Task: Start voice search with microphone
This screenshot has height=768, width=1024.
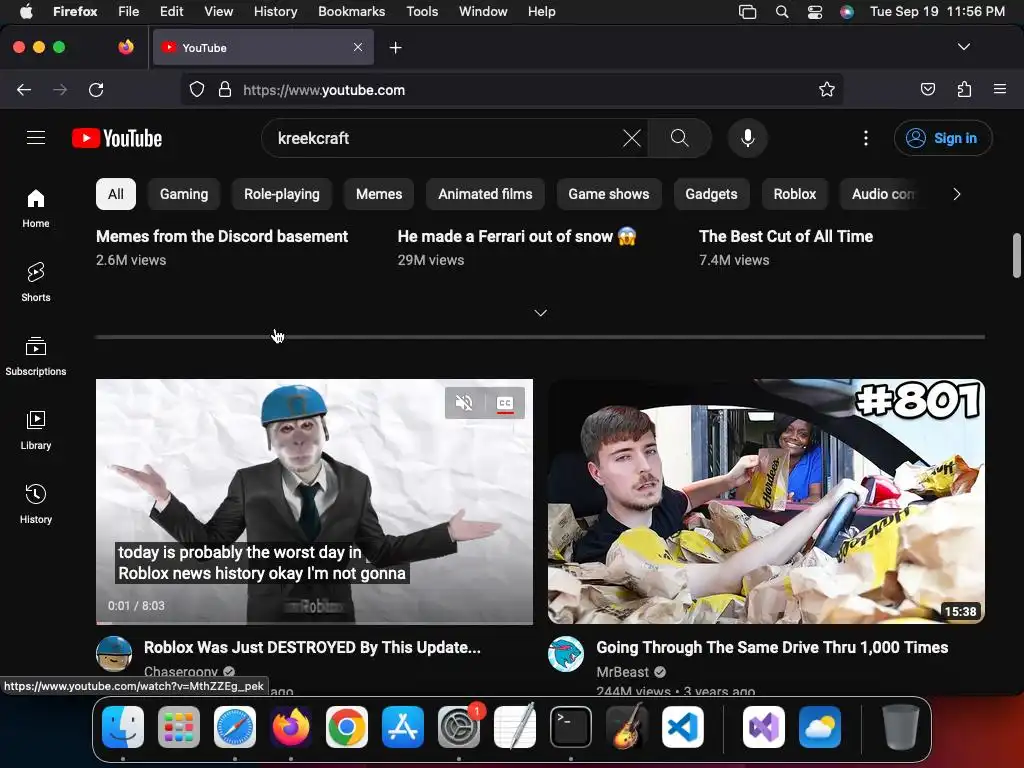Action: coord(748,138)
